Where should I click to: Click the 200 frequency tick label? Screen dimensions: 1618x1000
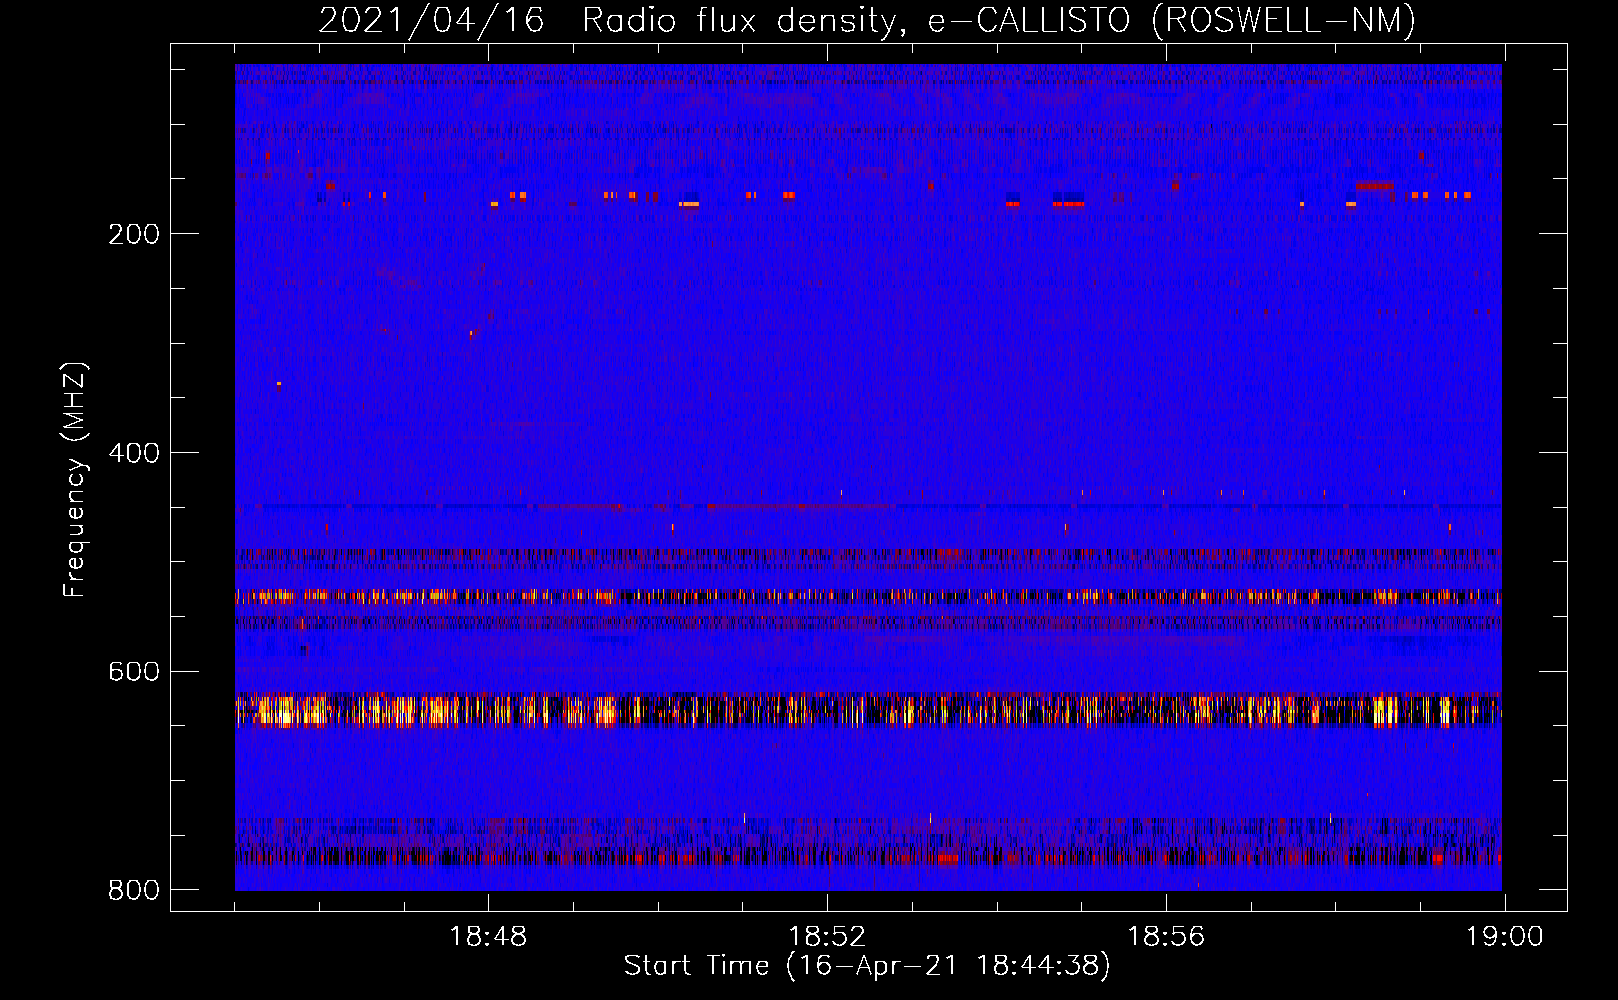pyautogui.click(x=134, y=234)
